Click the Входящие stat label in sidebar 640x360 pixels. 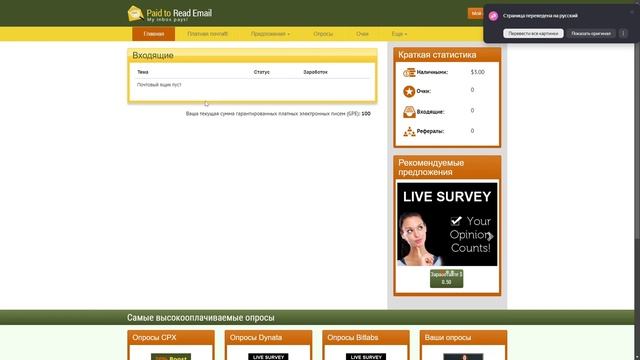pyautogui.click(x=430, y=111)
